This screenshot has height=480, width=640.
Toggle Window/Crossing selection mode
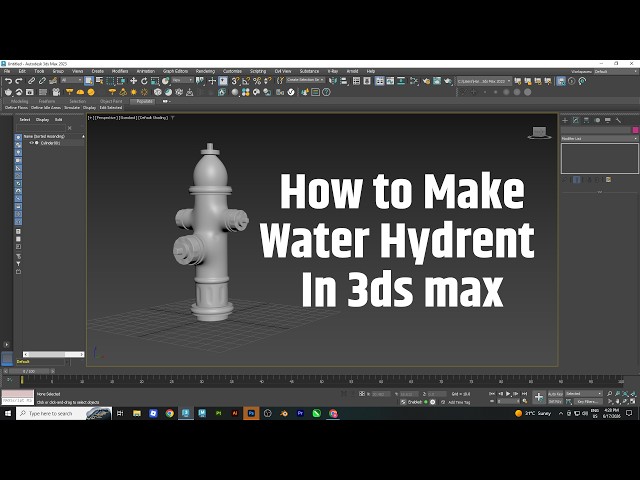tap(121, 81)
